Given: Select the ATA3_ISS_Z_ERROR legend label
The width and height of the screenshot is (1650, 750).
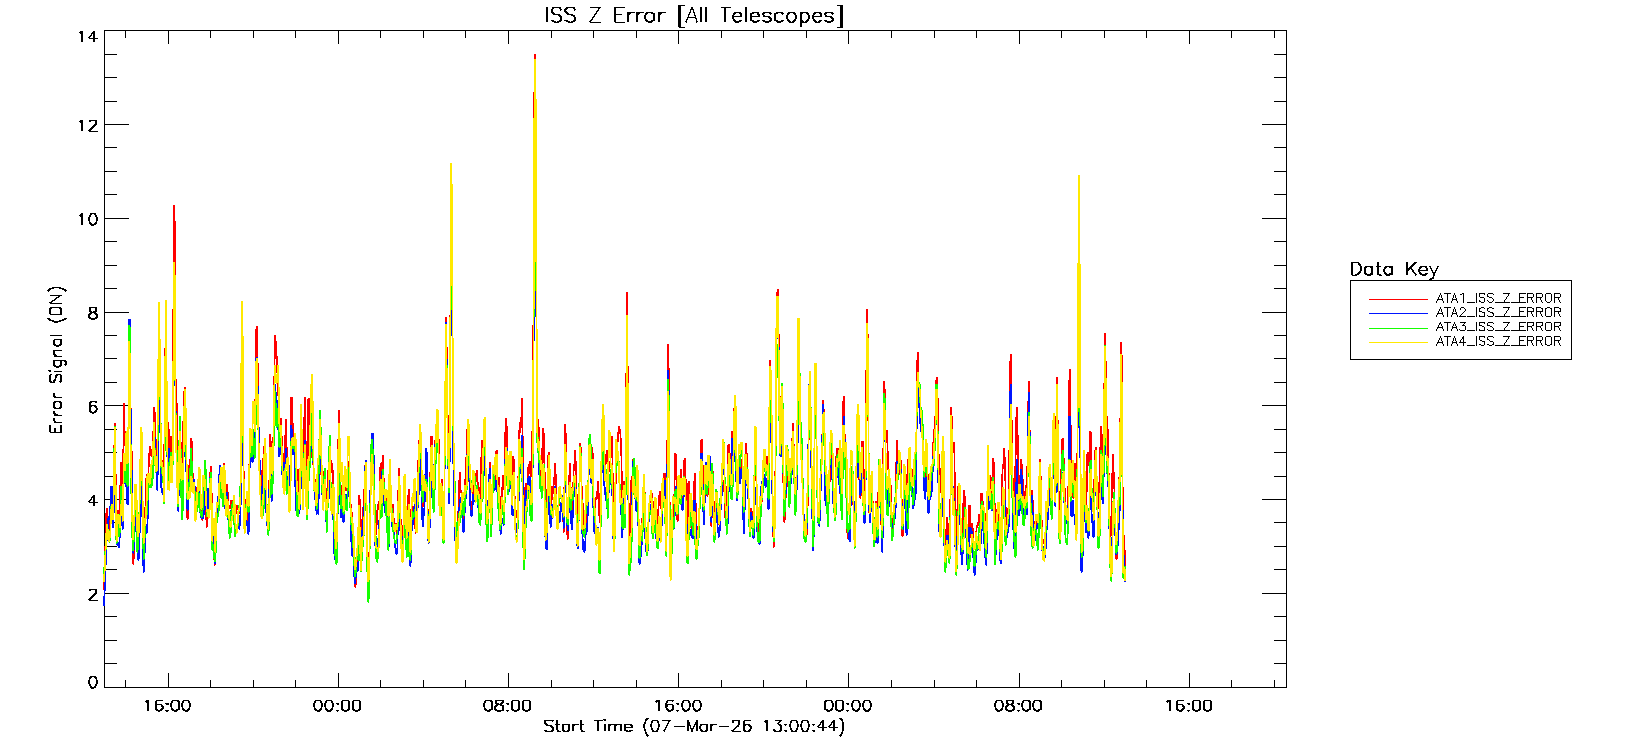Looking at the screenshot, I should [x=1498, y=327].
